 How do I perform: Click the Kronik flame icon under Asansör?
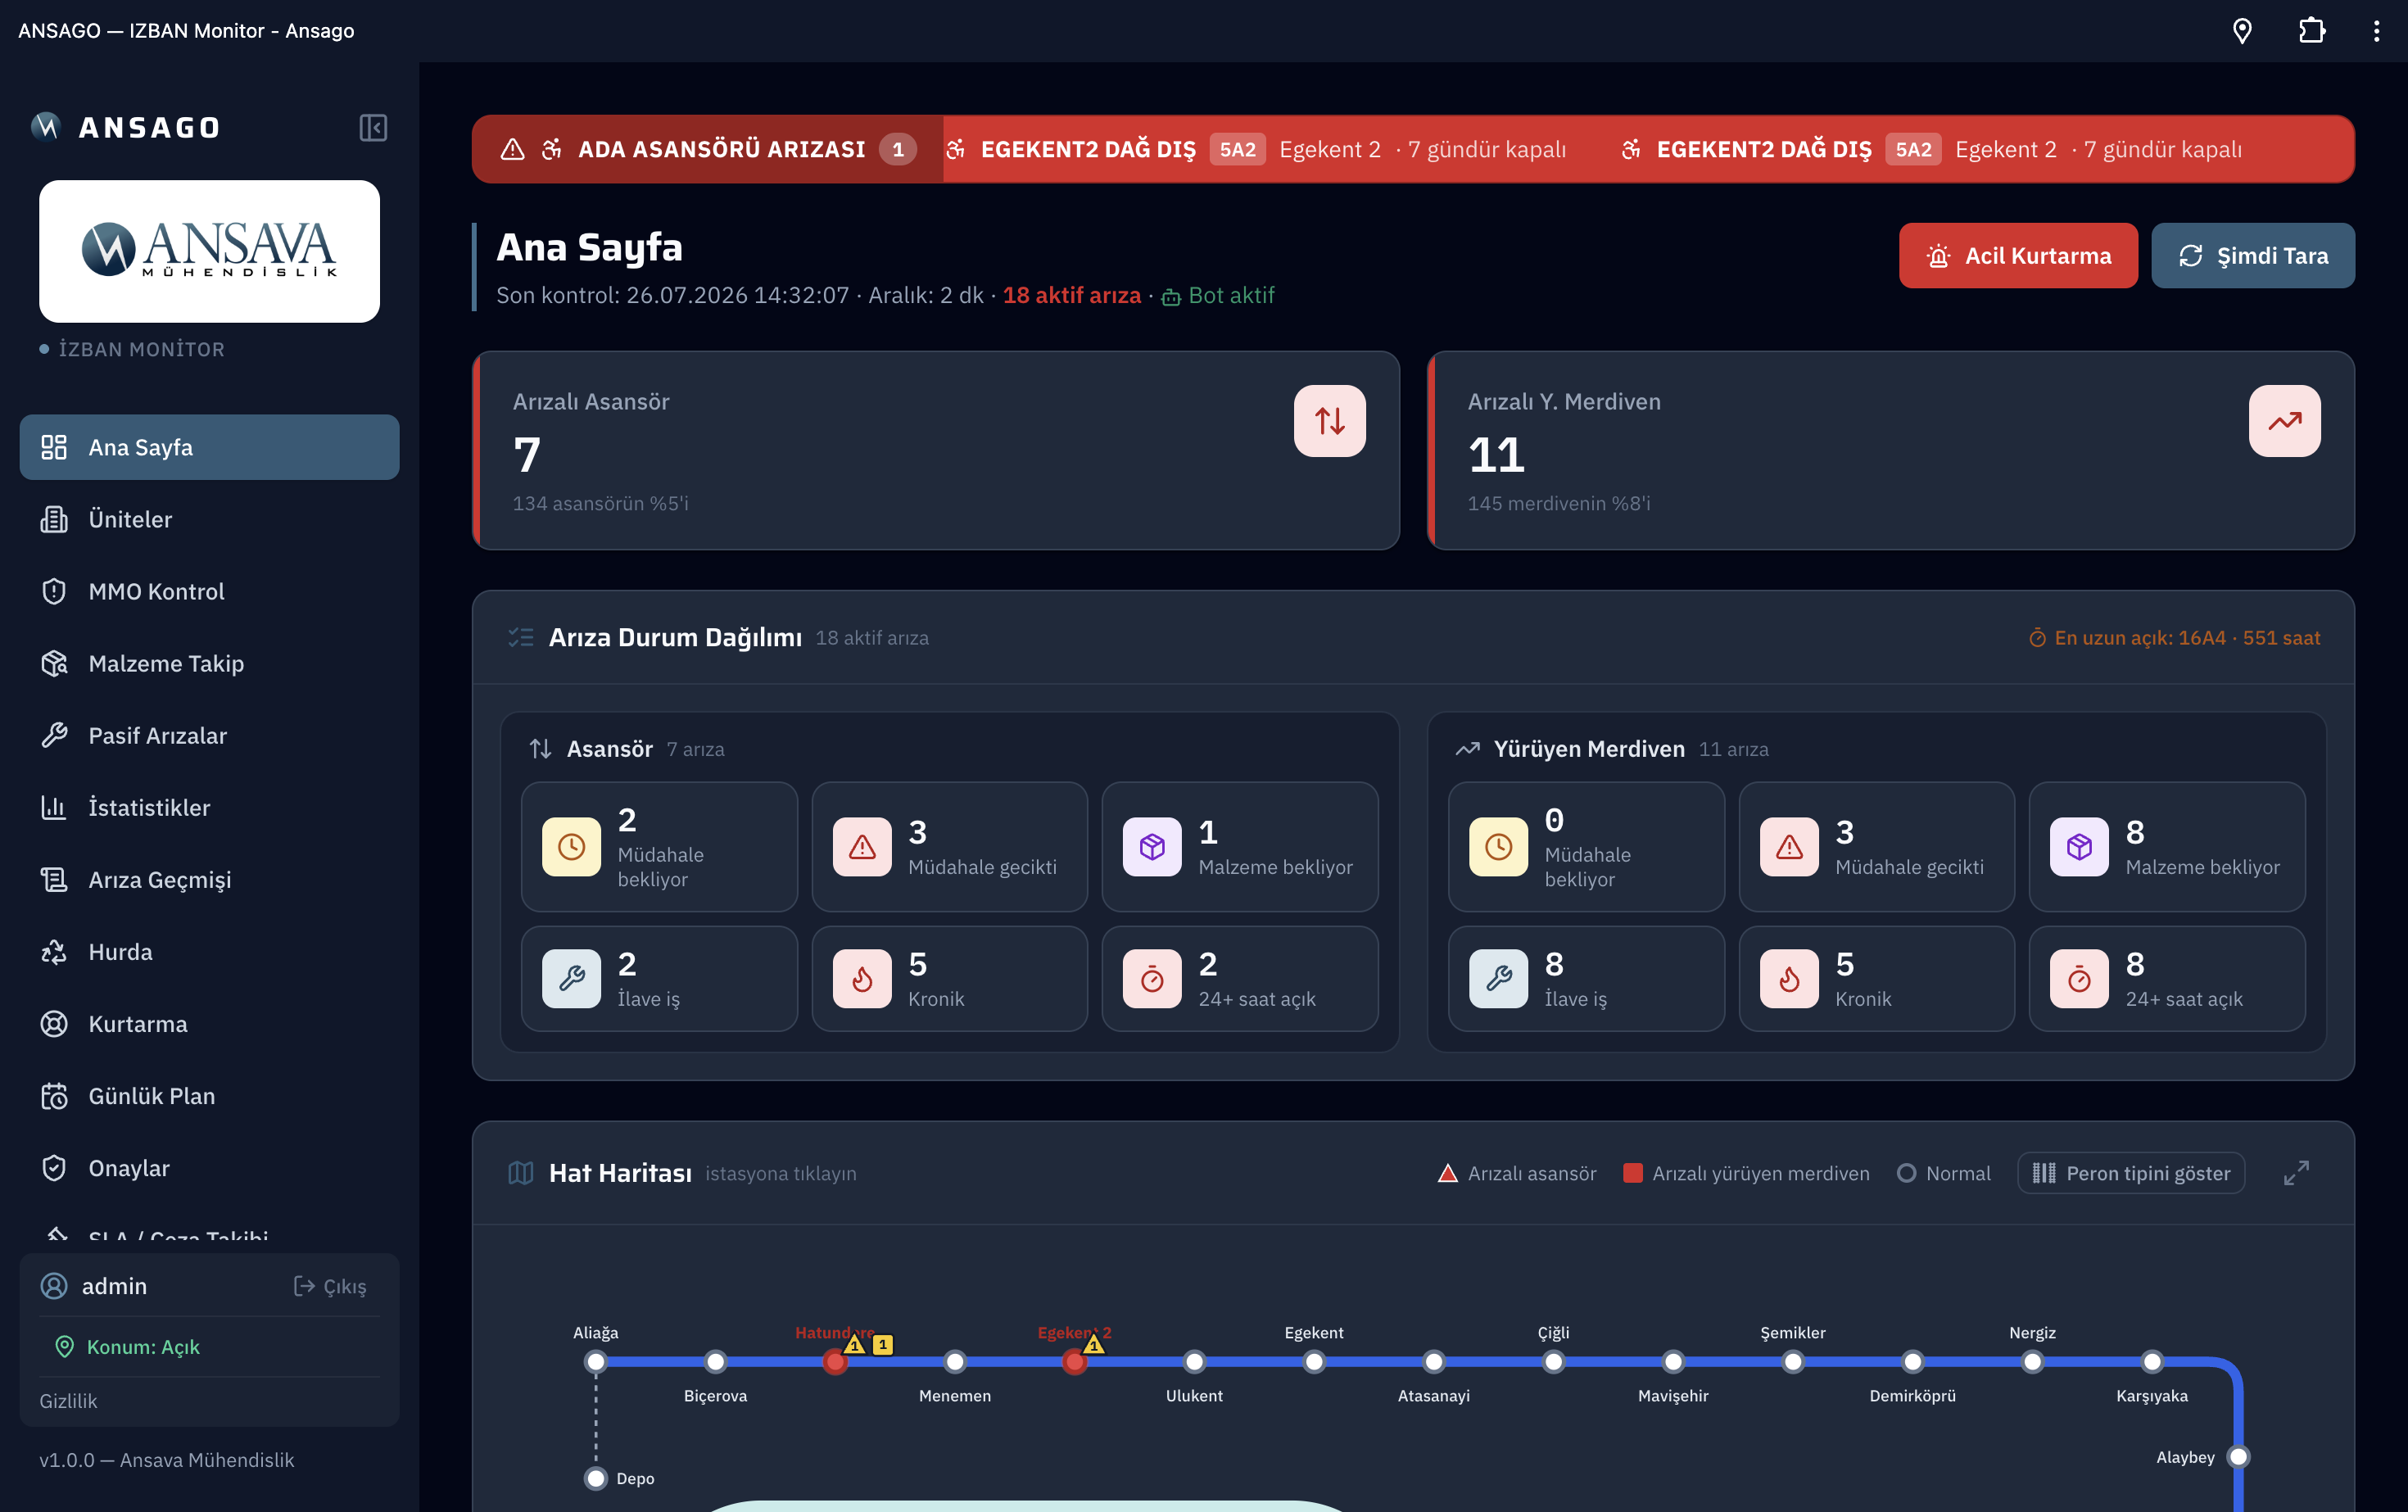click(862, 978)
